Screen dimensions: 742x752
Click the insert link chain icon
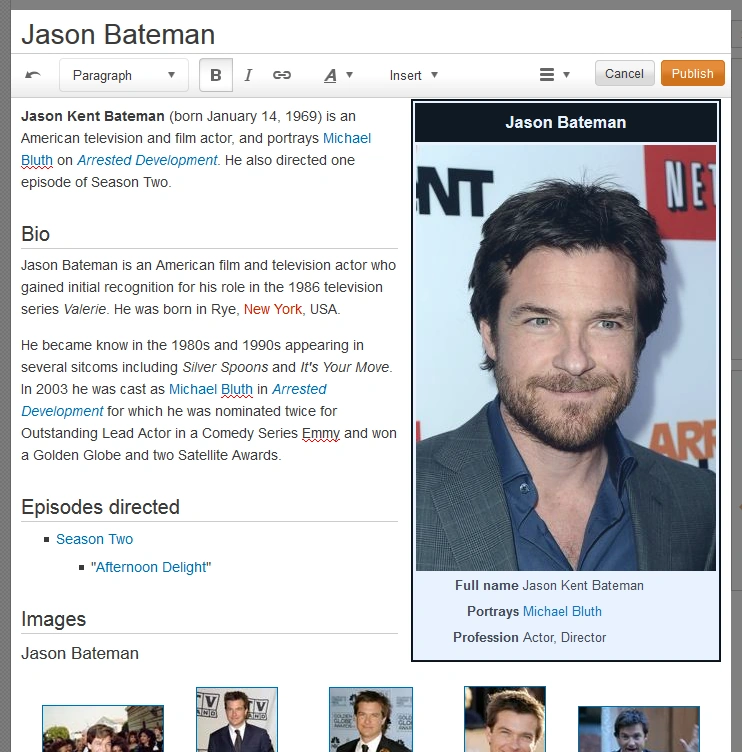[x=282, y=75]
